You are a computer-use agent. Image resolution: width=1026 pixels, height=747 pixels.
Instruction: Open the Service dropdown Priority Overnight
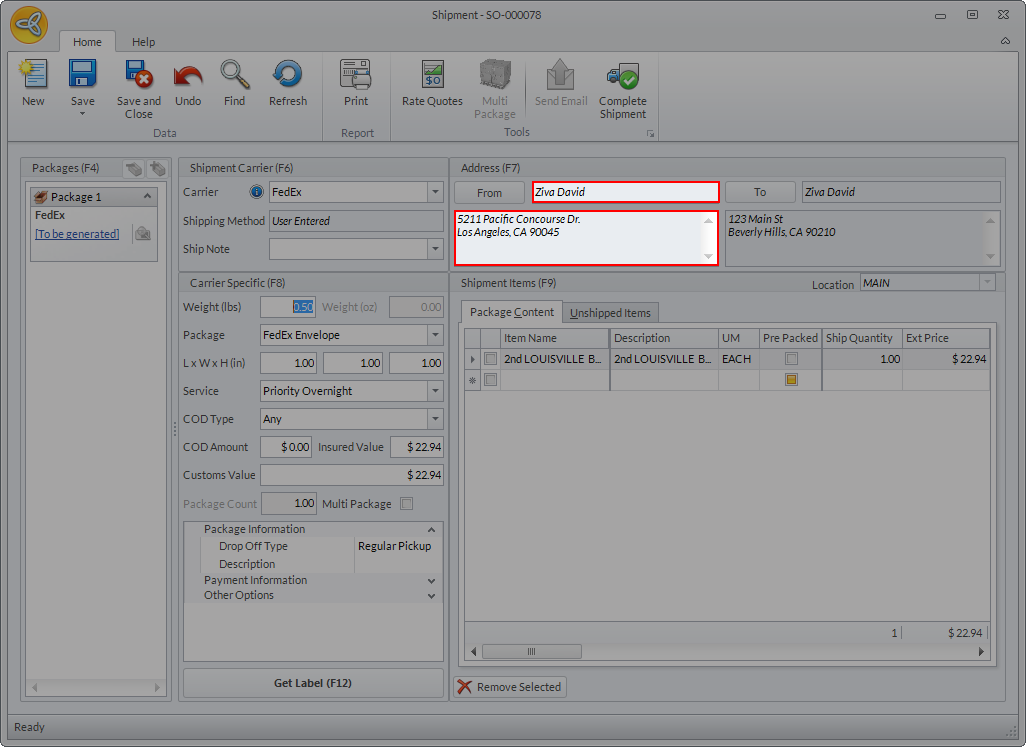click(x=434, y=391)
